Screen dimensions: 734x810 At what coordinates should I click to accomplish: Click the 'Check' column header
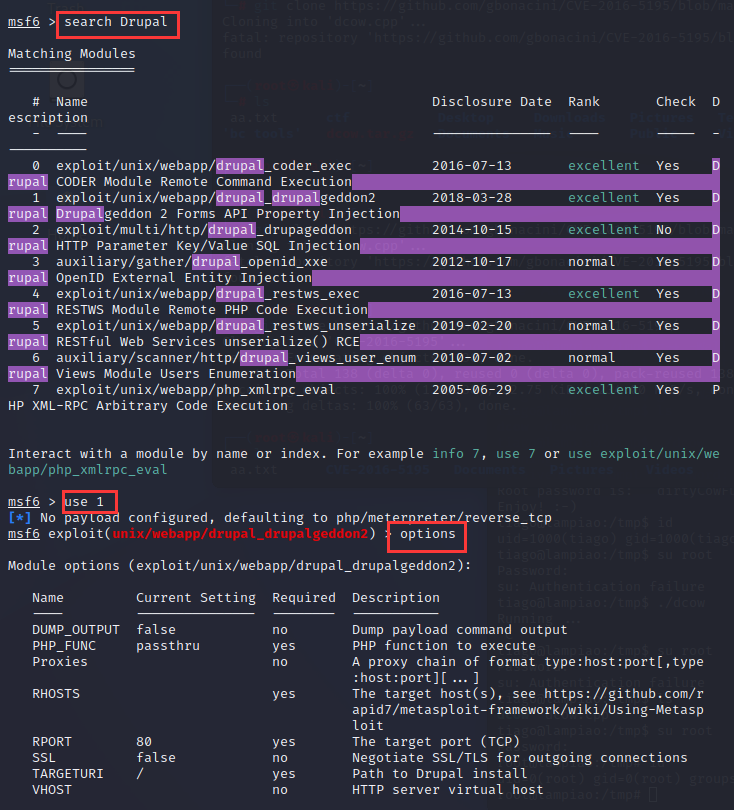click(x=676, y=102)
